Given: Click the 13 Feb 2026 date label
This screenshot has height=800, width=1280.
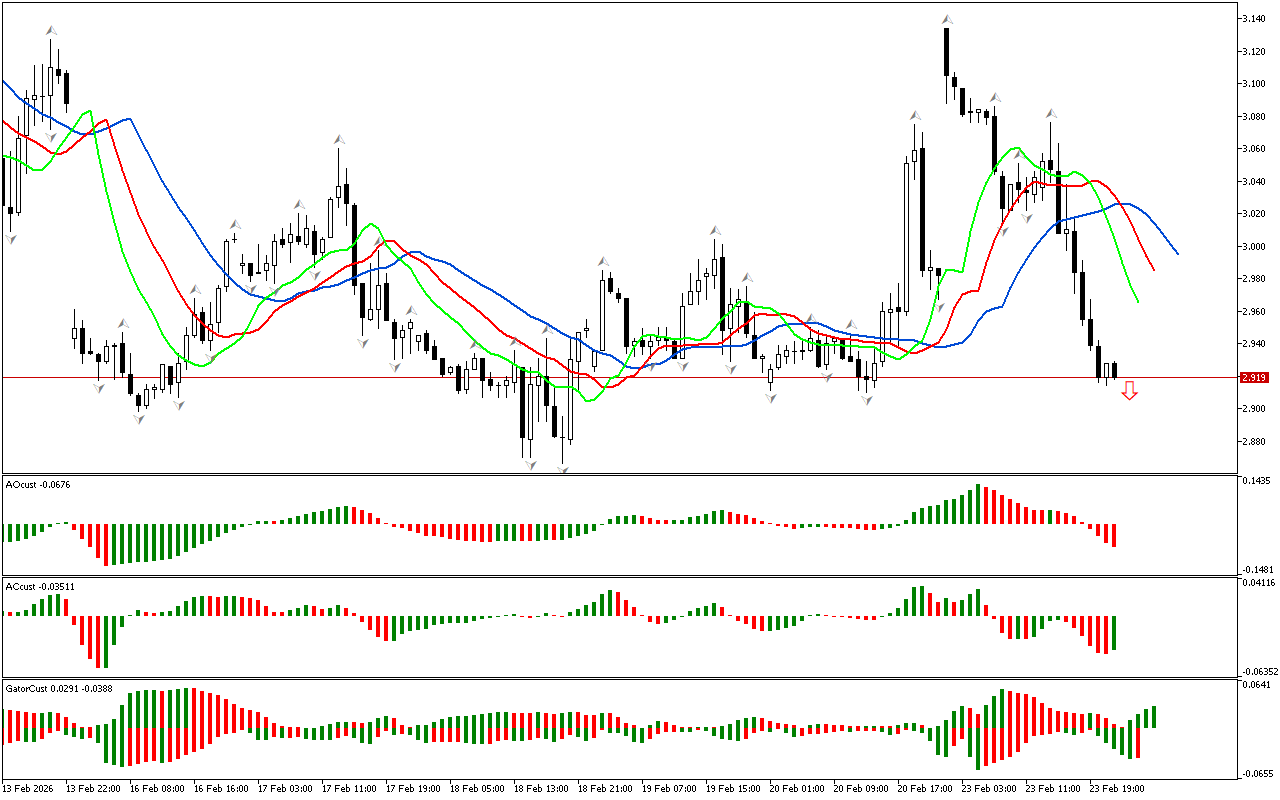Looking at the screenshot, I should tap(30, 788).
